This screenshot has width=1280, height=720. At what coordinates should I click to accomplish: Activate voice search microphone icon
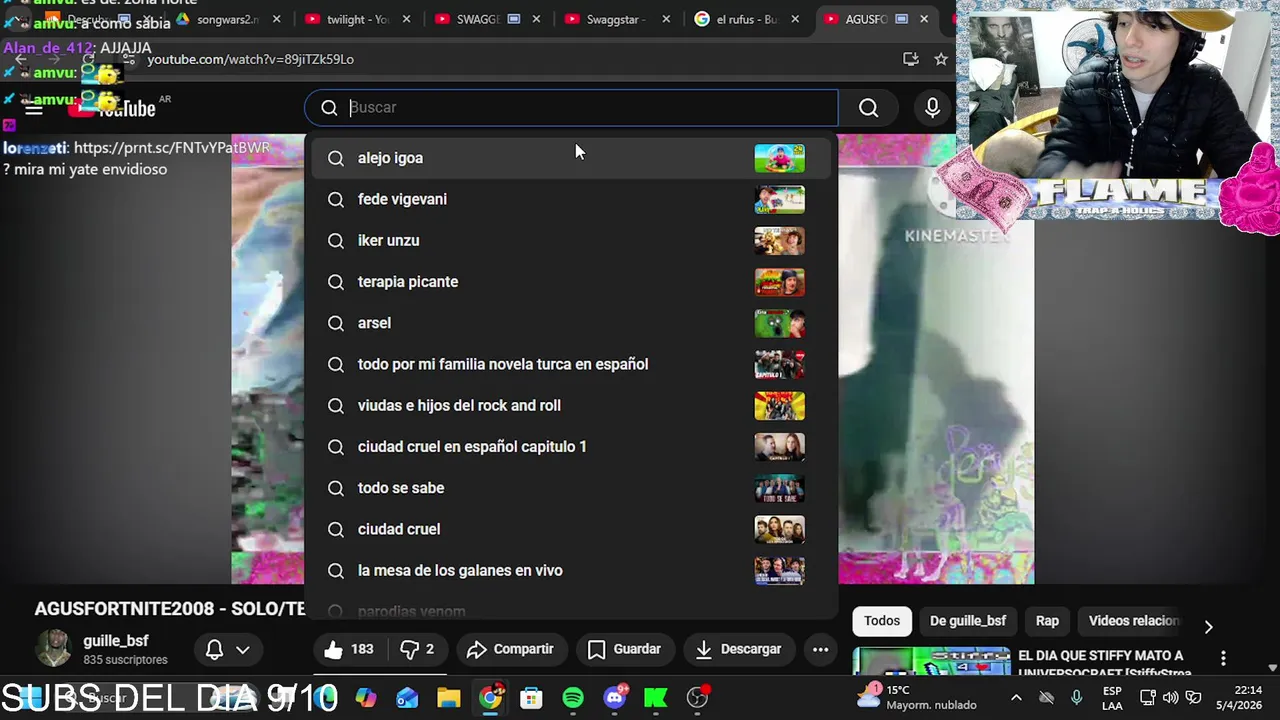point(932,108)
